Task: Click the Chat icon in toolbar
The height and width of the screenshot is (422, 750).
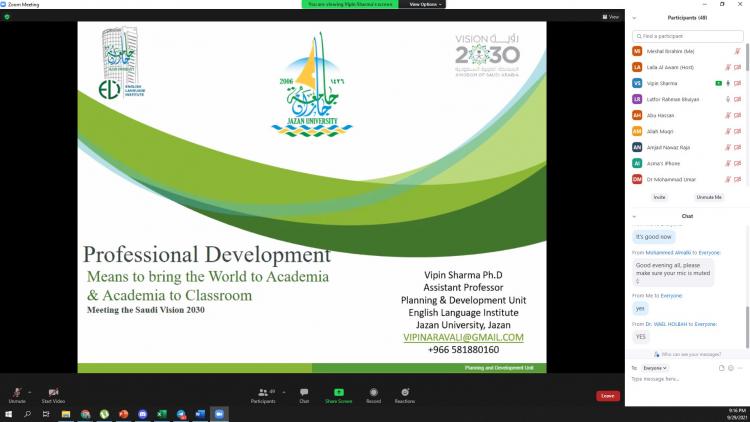Action: [304, 393]
